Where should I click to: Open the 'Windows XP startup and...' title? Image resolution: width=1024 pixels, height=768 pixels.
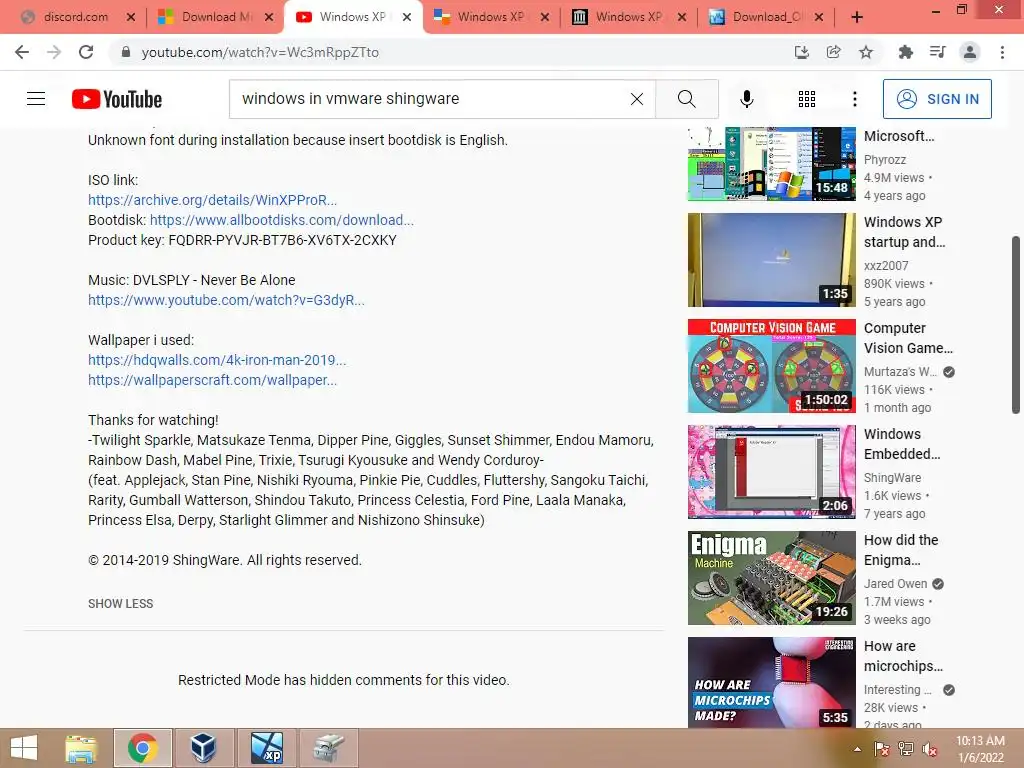[904, 232]
